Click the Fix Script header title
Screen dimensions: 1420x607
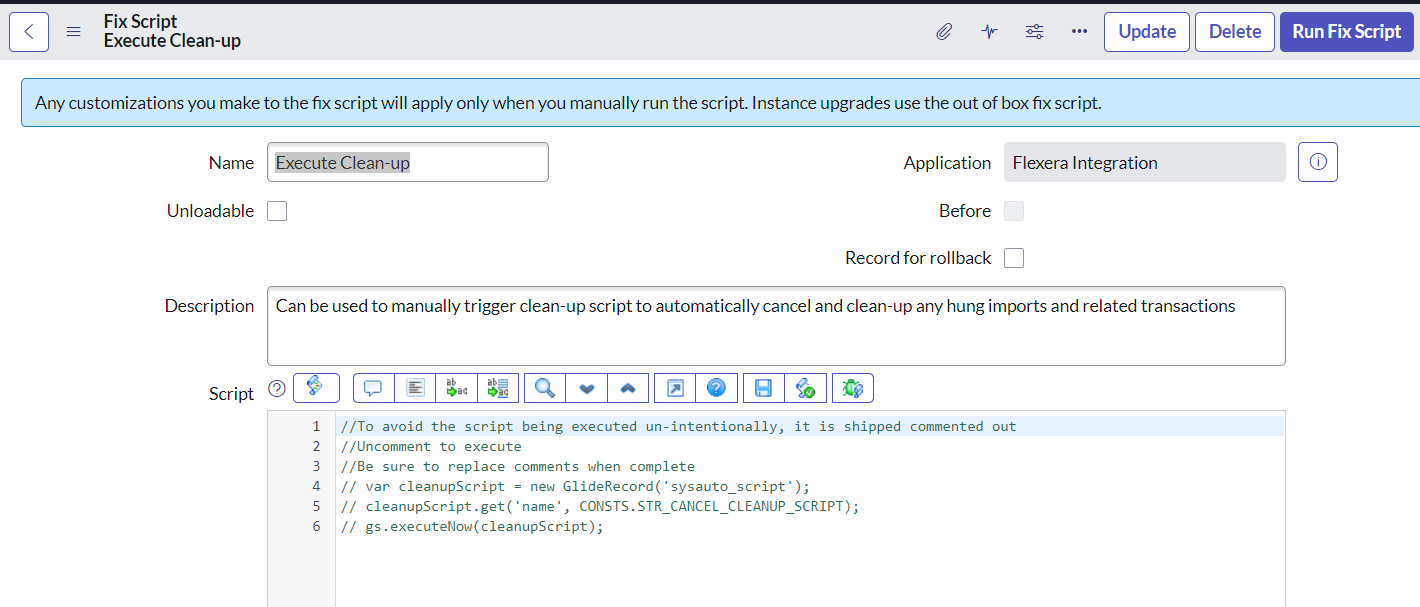click(140, 21)
